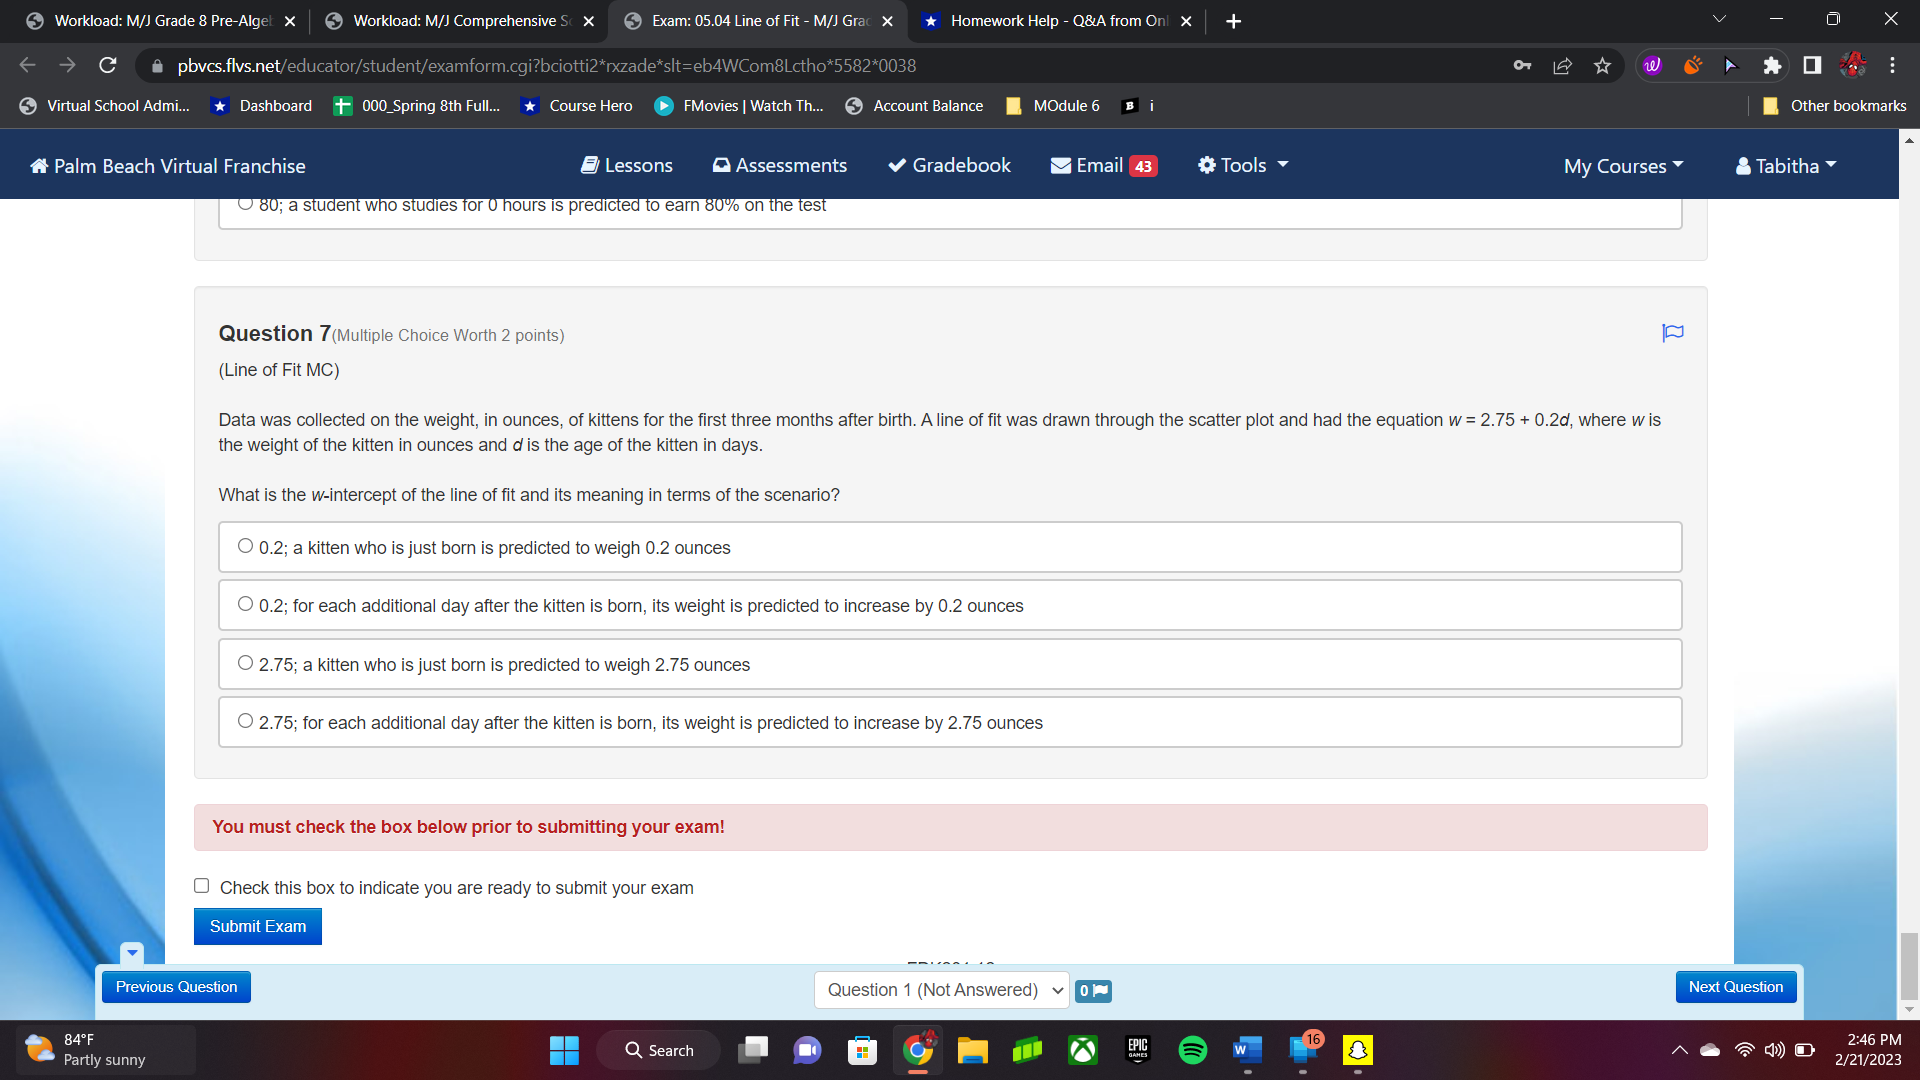Expand the My Courses menu
Viewport: 1920px width, 1080px height.
tap(1621, 166)
